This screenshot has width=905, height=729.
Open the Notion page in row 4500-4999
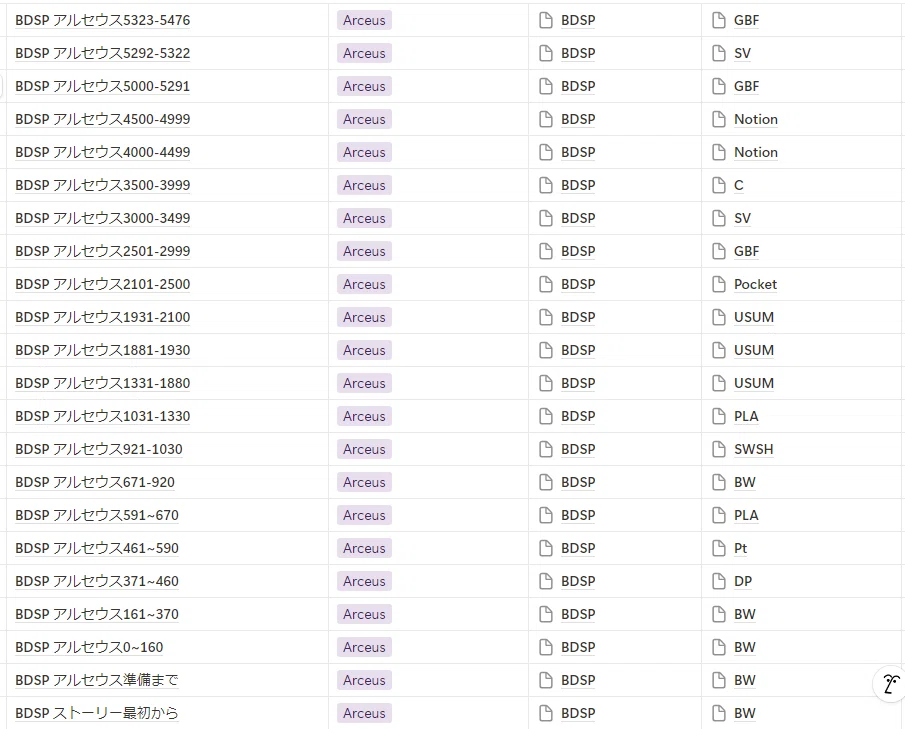point(756,119)
